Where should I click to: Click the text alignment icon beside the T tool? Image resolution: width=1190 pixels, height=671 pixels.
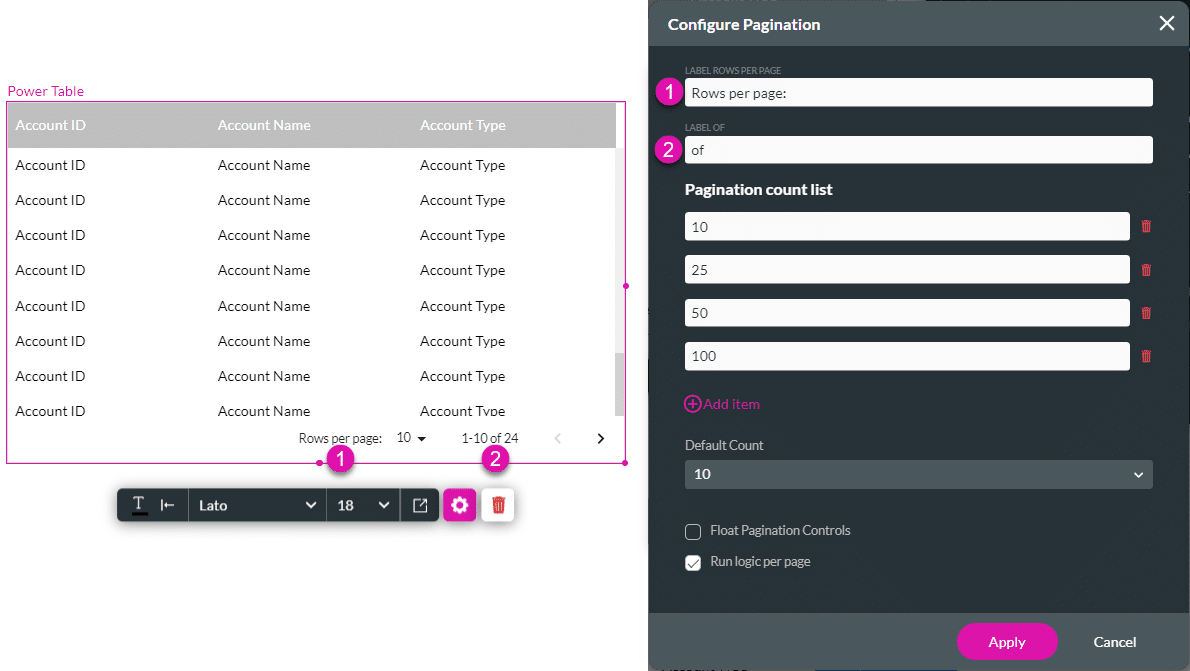168,504
